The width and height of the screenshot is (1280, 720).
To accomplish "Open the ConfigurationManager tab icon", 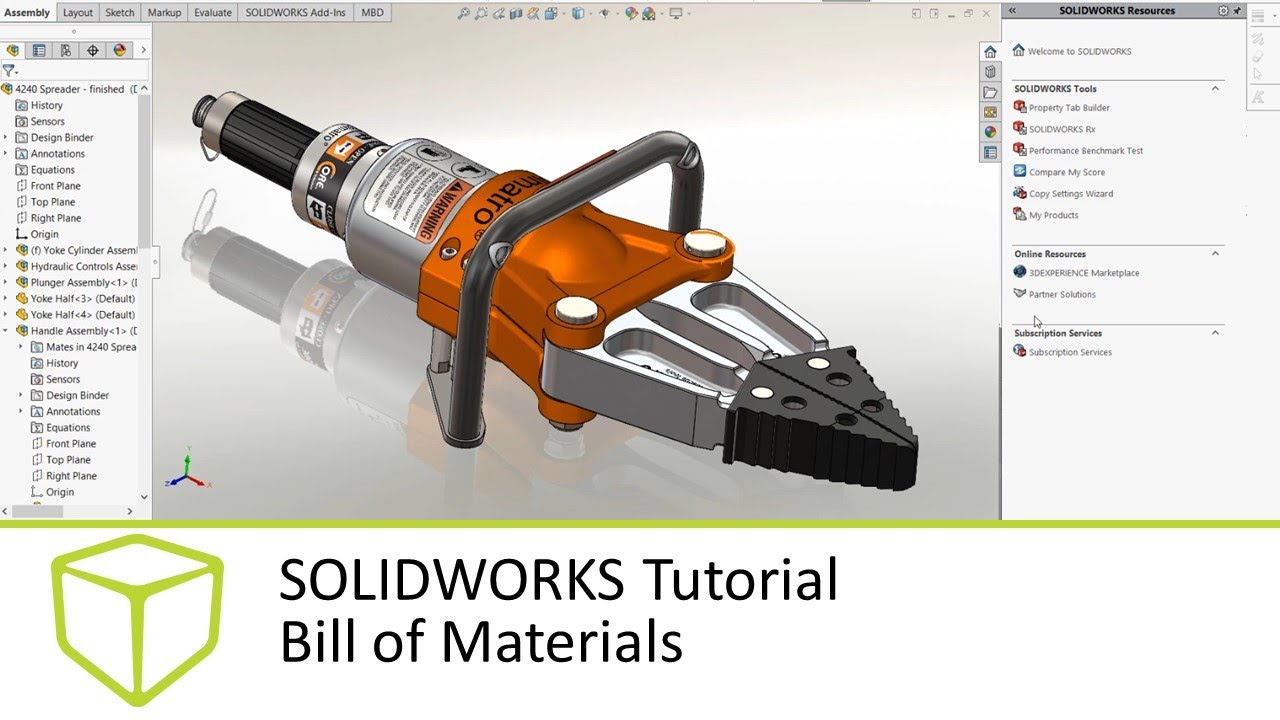I will (66, 50).
